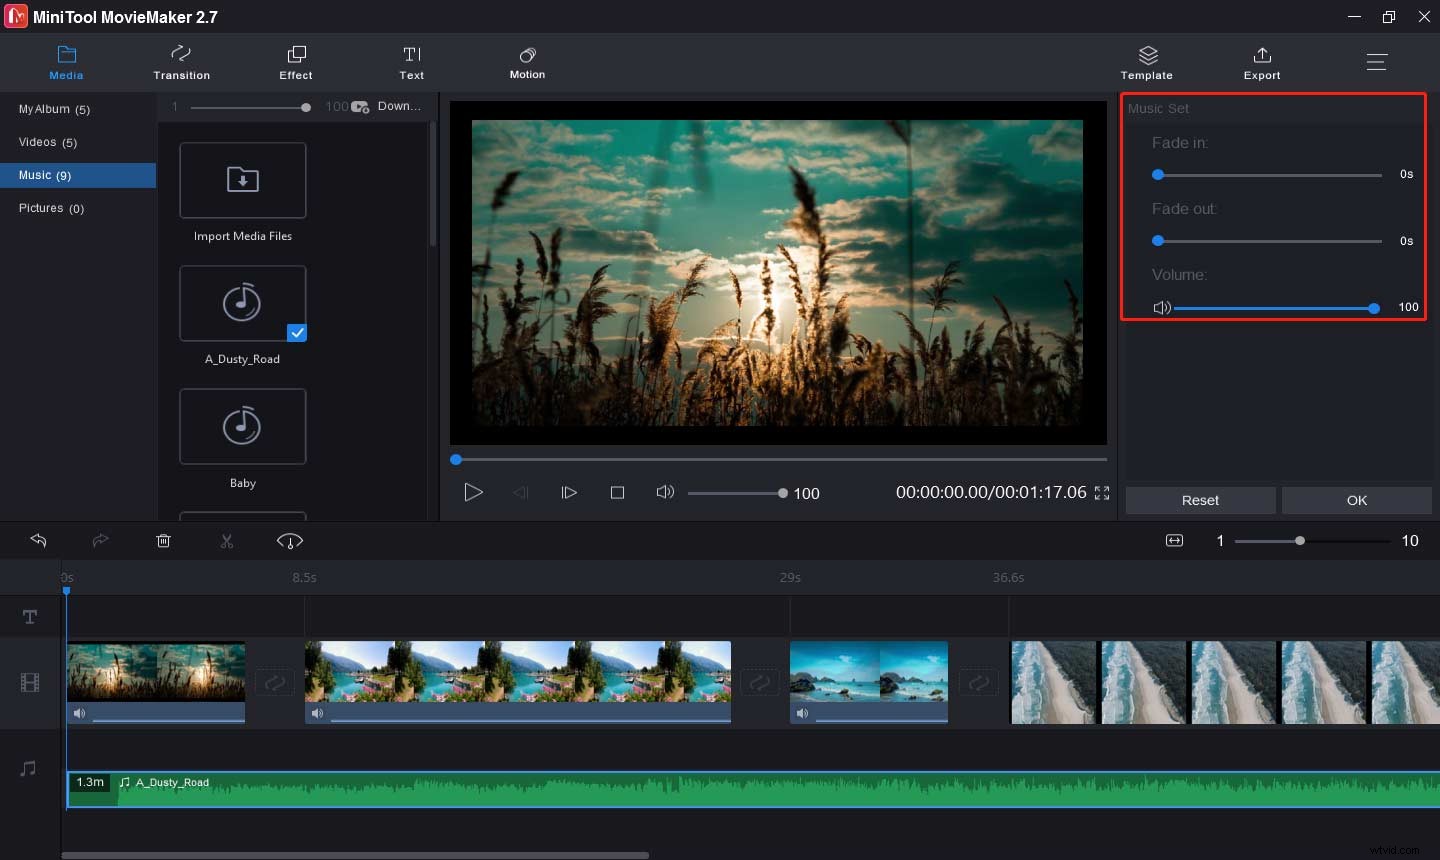Open the hamburger menu at top right
Viewport: 1440px width, 860px height.
coord(1377,61)
